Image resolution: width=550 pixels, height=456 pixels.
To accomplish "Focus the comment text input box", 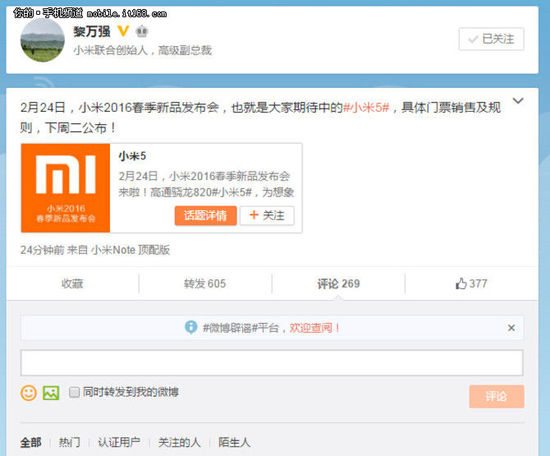I will pos(272,362).
